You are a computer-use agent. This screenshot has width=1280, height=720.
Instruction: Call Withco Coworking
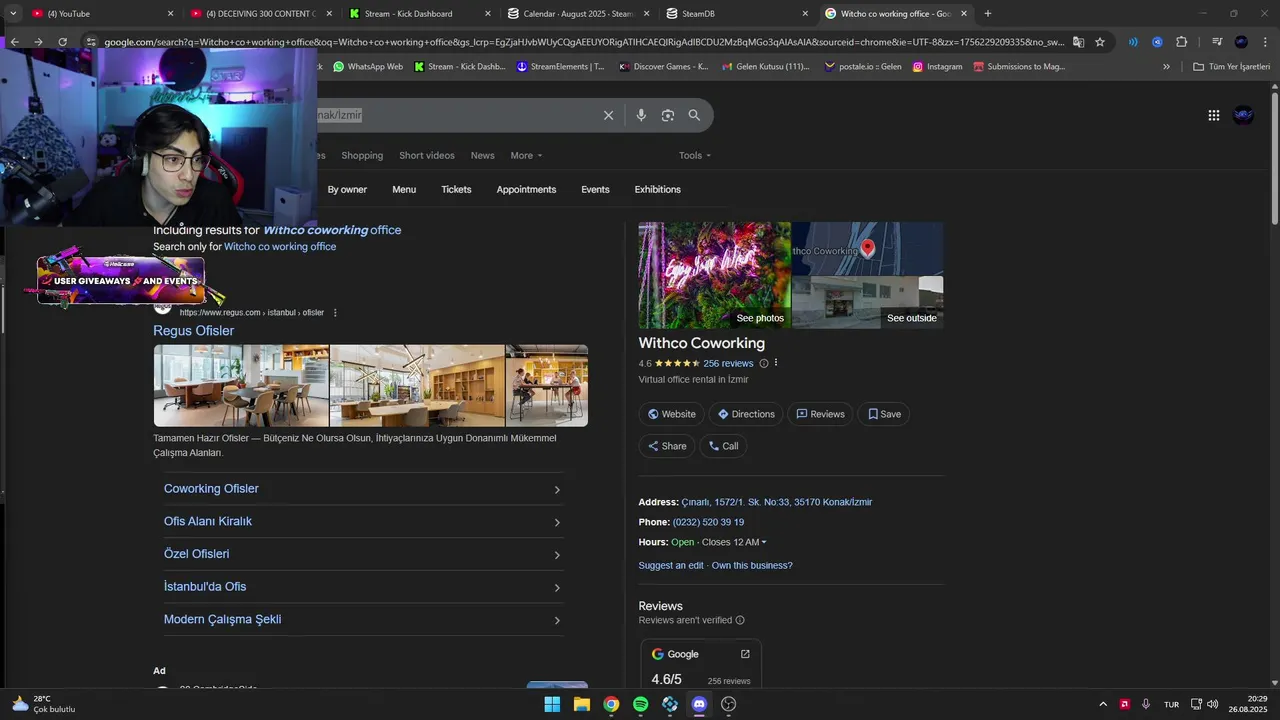[x=723, y=446]
